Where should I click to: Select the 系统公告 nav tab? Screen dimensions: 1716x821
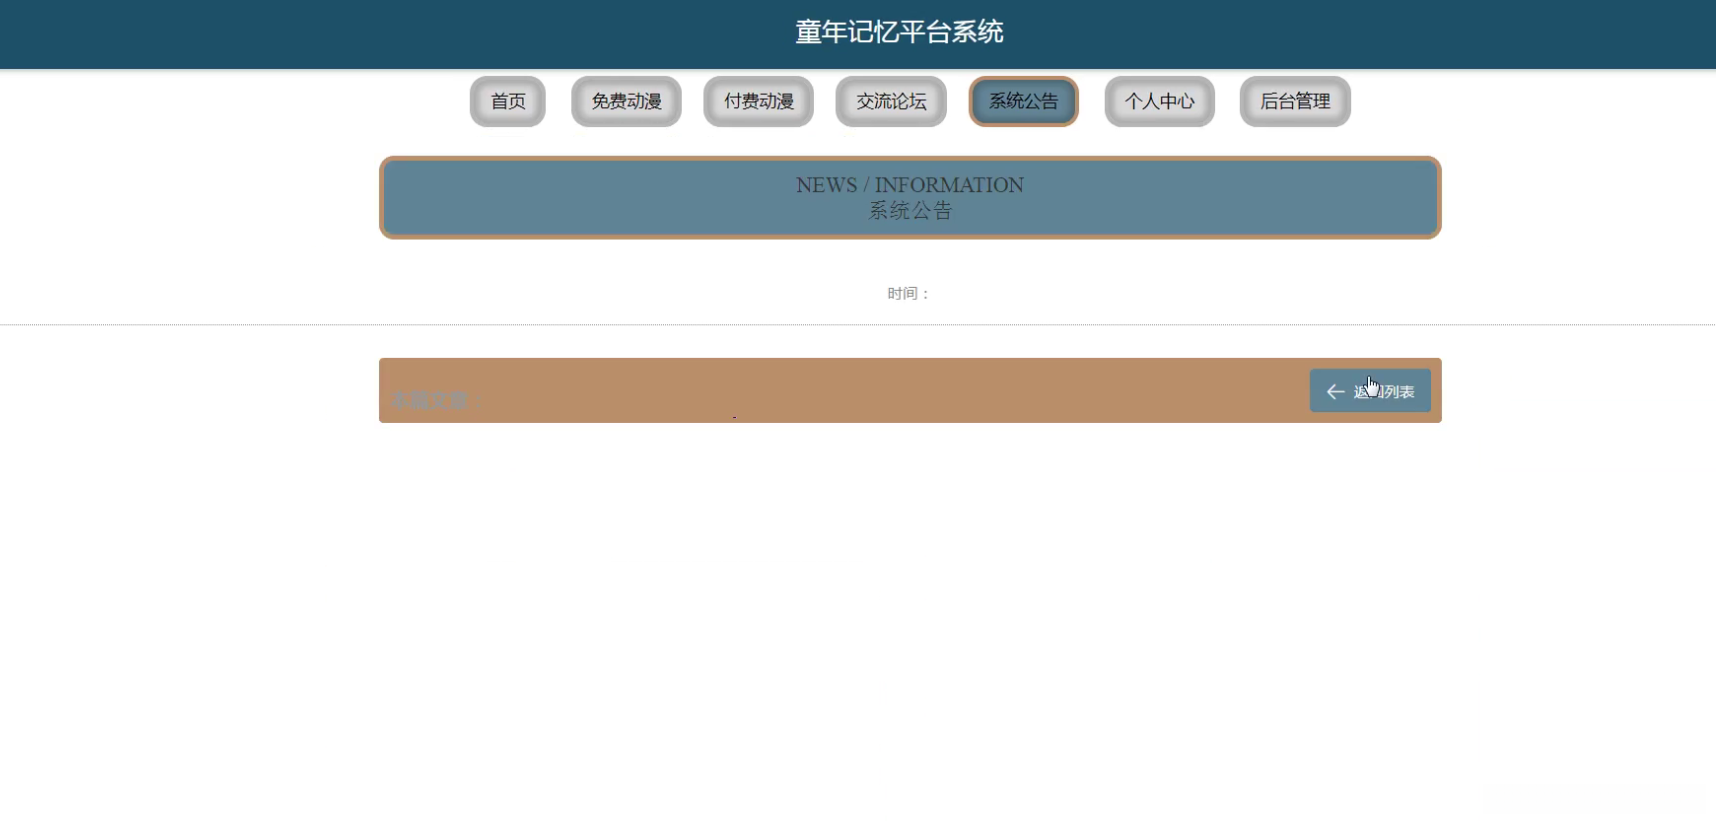(1024, 101)
